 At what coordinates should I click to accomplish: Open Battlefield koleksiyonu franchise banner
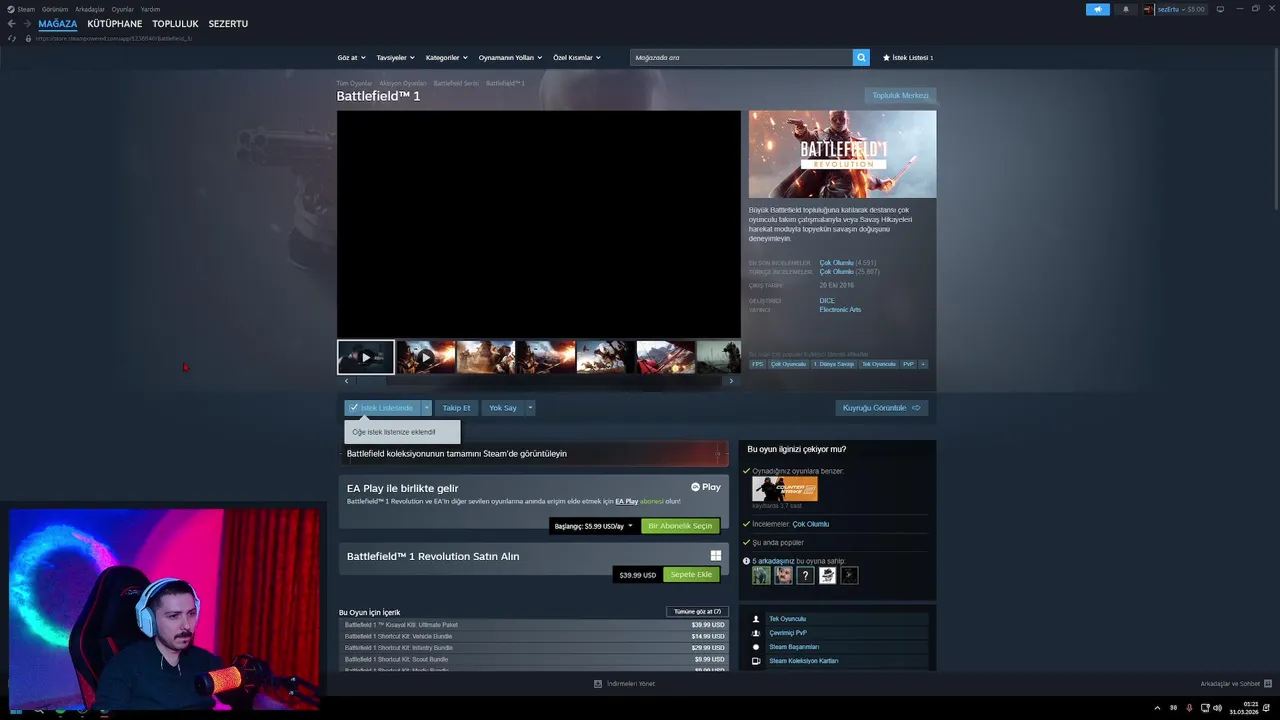534,454
